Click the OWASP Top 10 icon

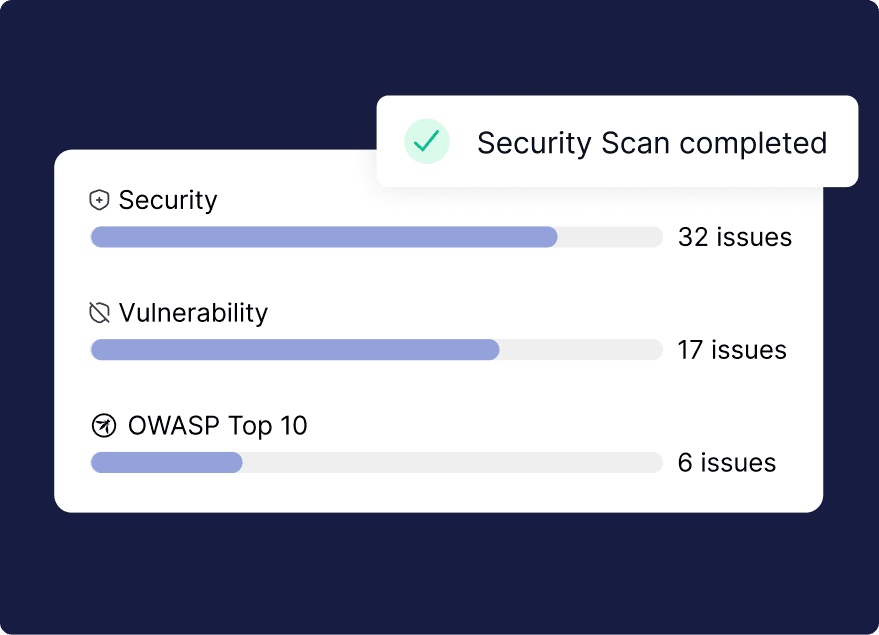(x=103, y=427)
